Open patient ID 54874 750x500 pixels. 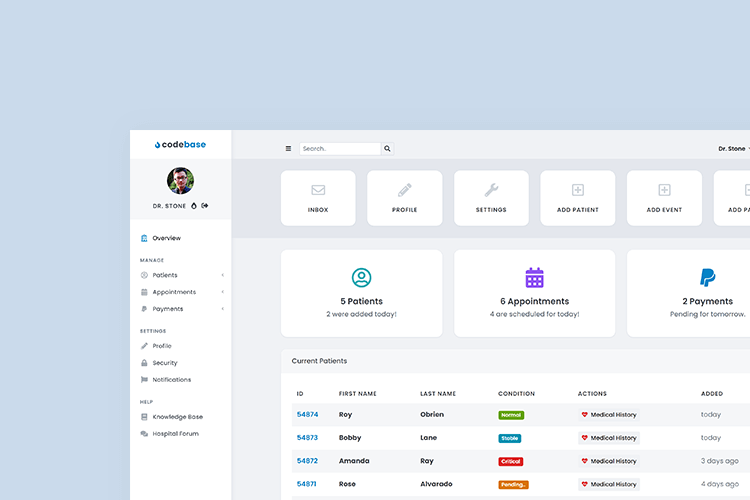click(308, 414)
